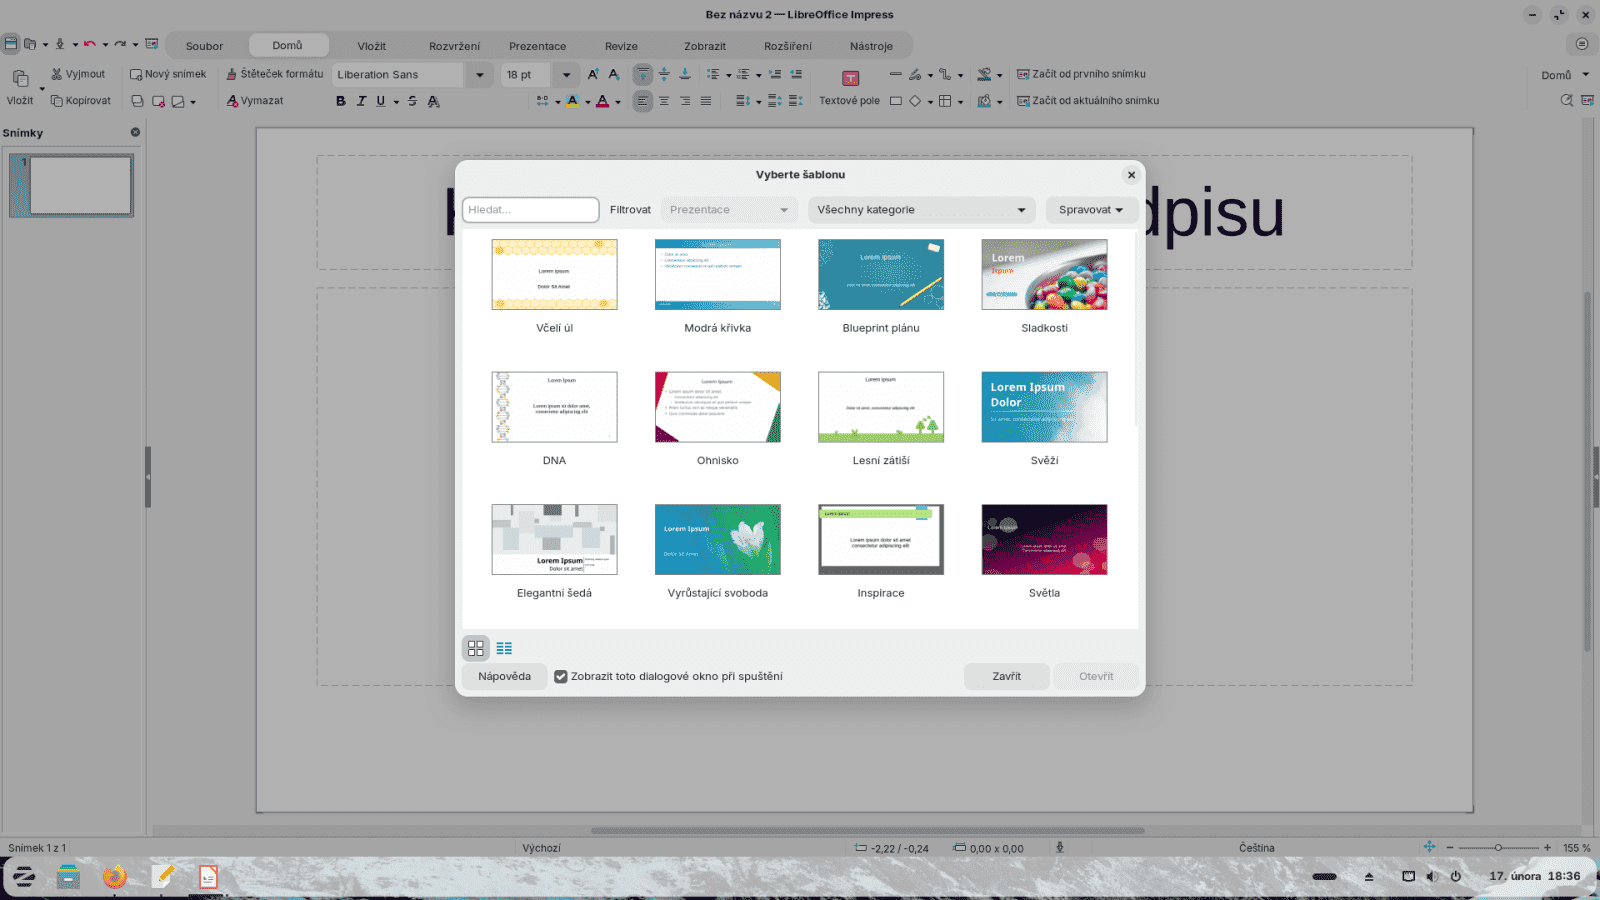Click the align right icon
1600x900 pixels.
pos(685,101)
